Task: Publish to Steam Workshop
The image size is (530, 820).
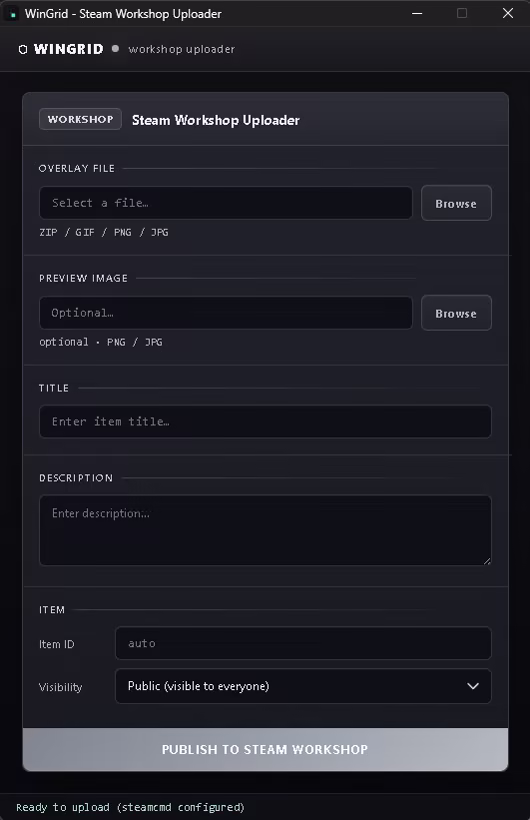Action: (265, 749)
